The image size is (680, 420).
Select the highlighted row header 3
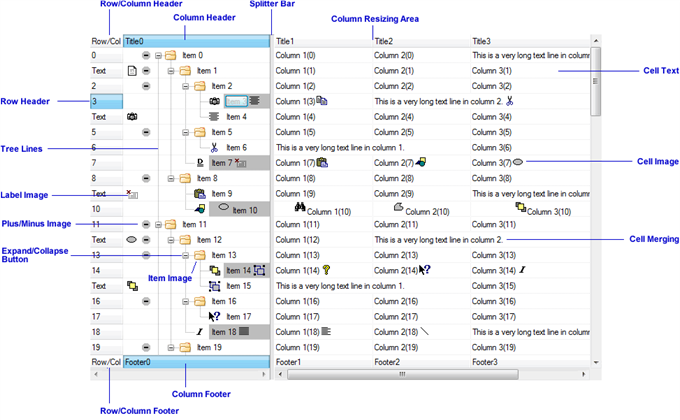106,102
